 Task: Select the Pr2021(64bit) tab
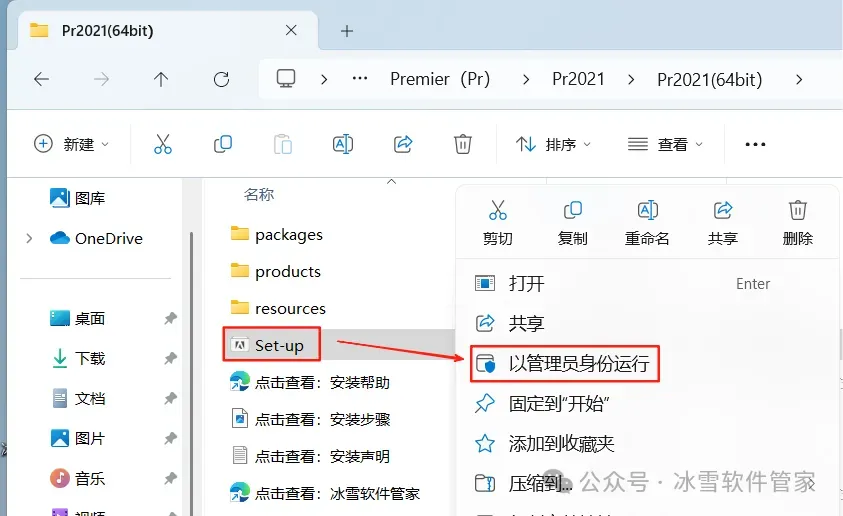pos(168,31)
